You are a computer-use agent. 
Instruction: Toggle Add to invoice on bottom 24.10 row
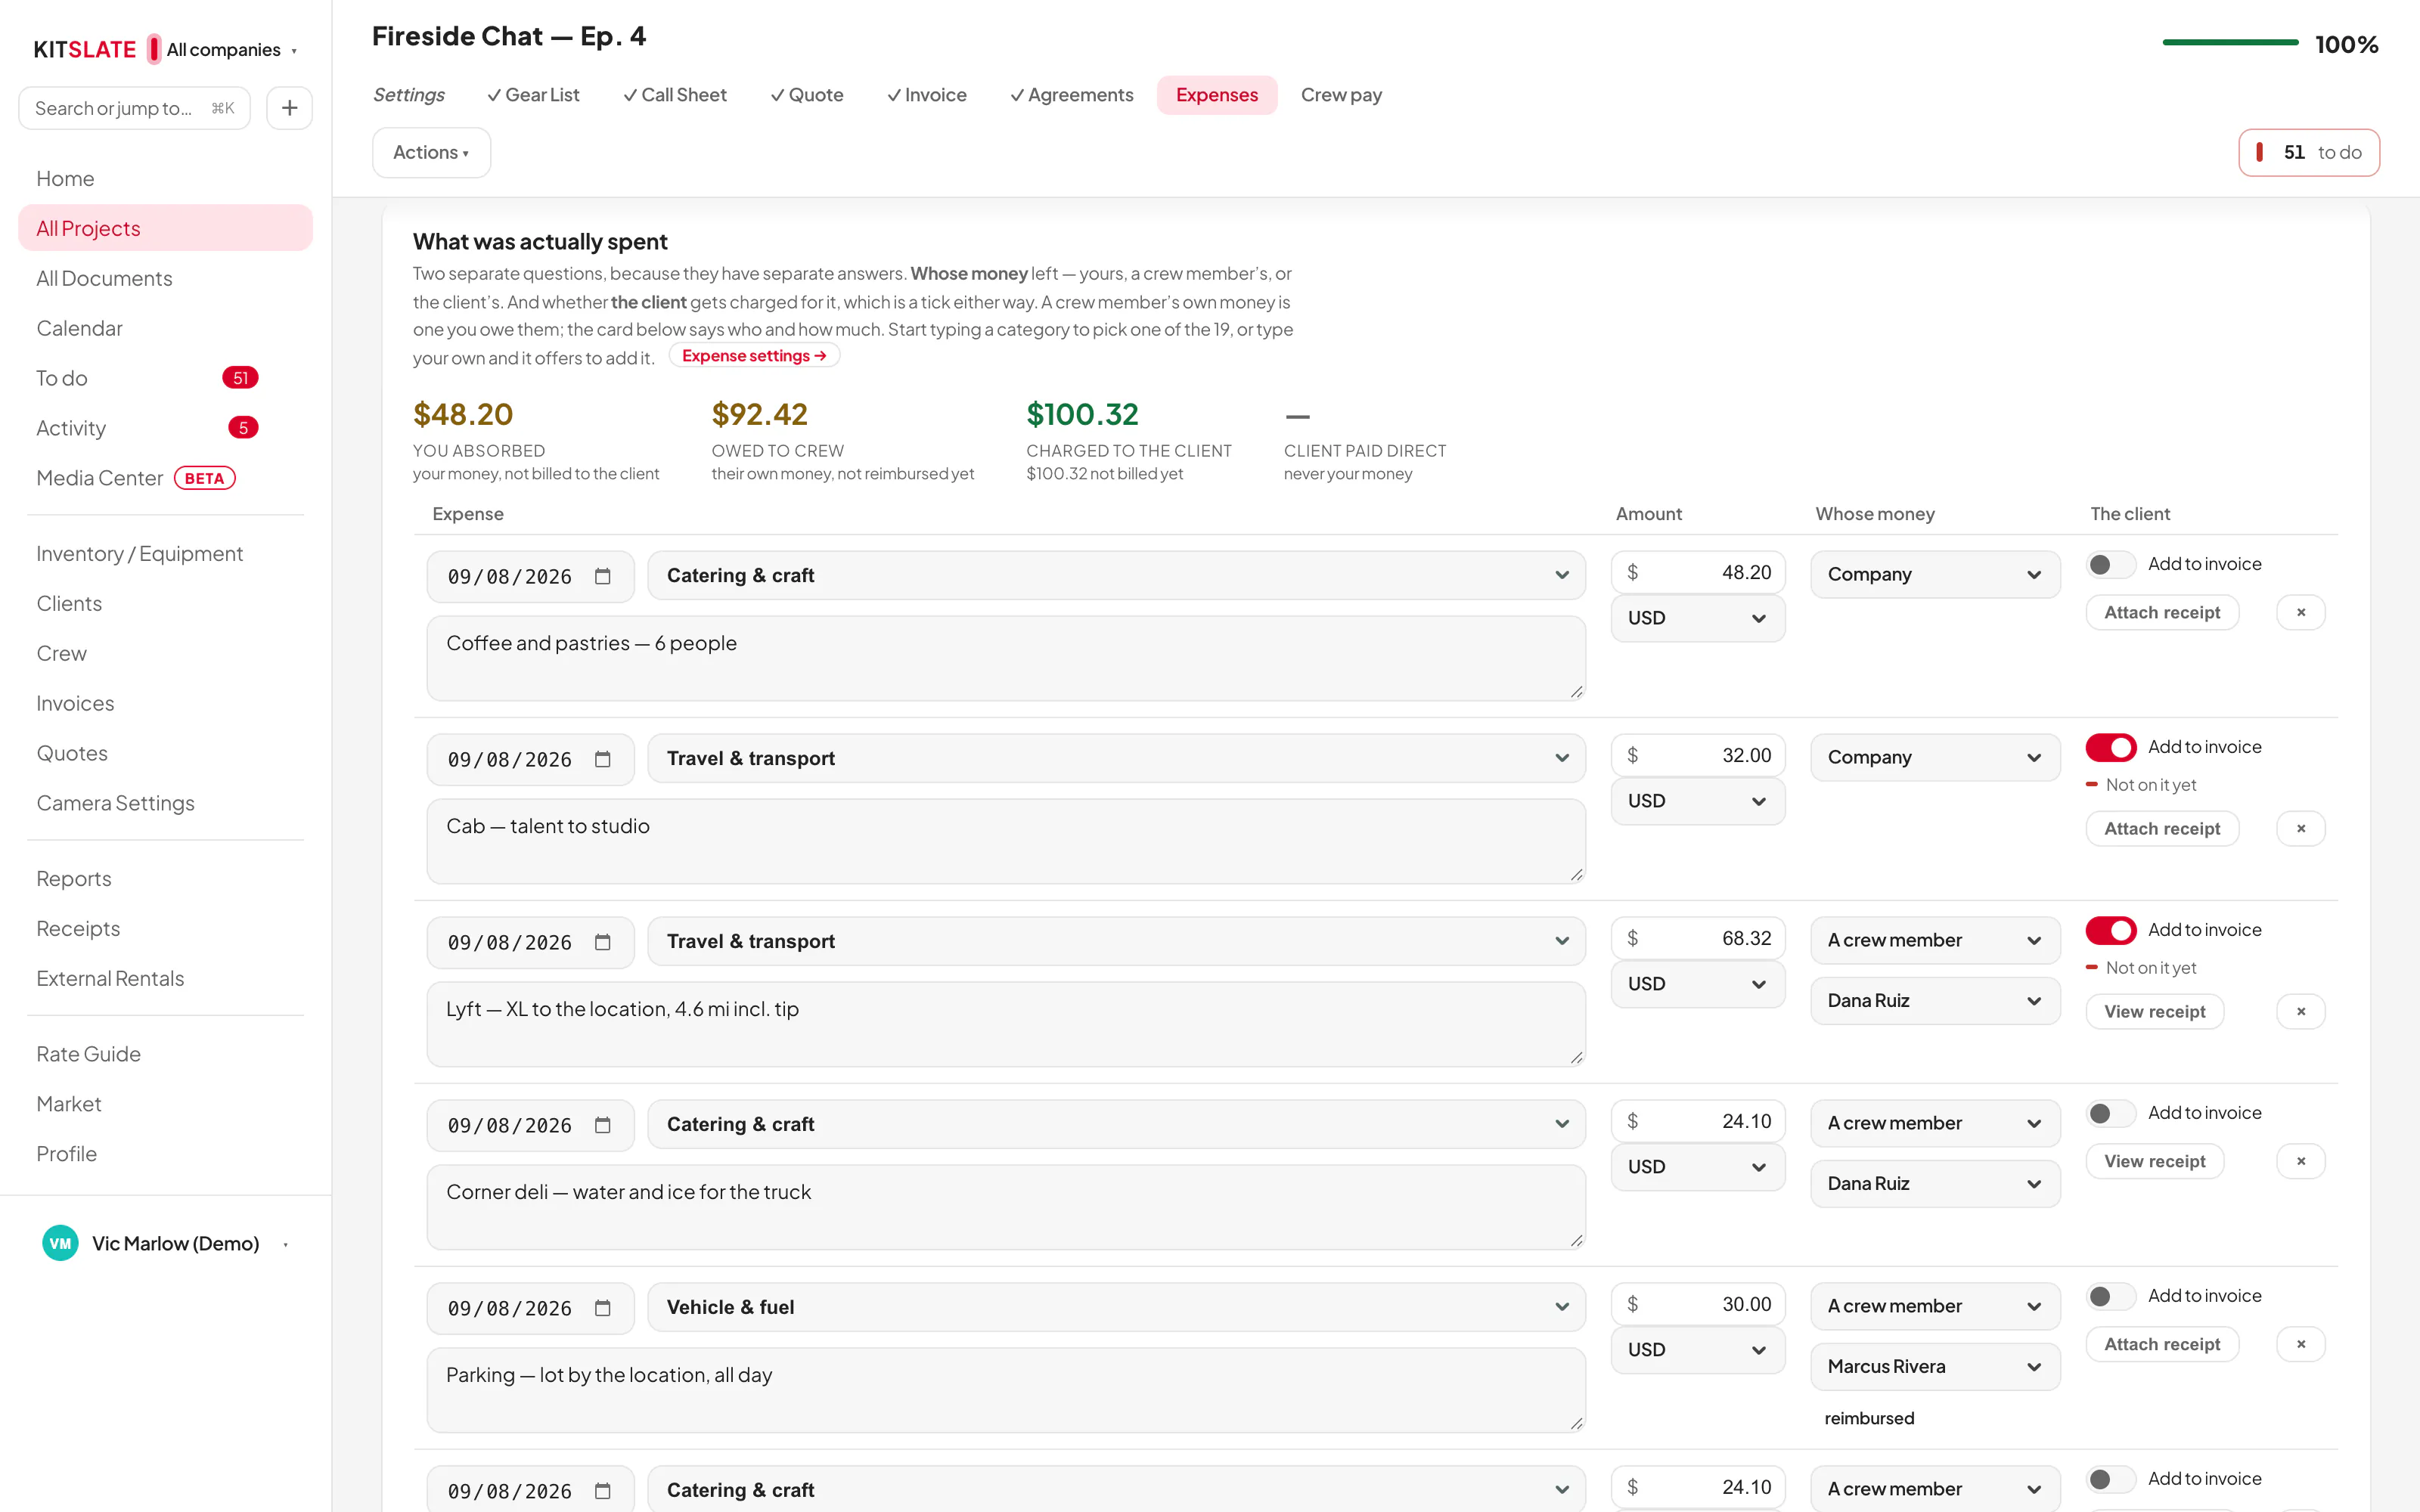click(x=2110, y=1479)
